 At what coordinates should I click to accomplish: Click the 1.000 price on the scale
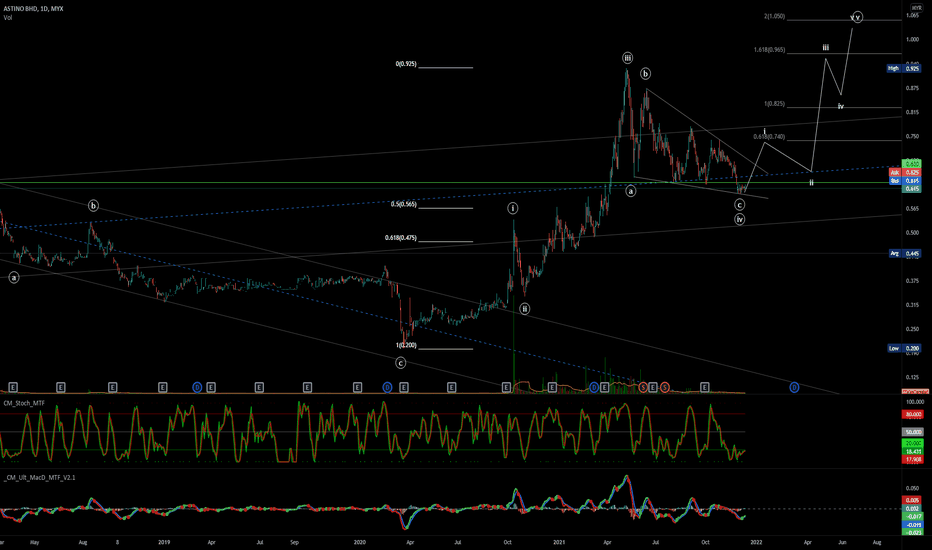(912, 40)
